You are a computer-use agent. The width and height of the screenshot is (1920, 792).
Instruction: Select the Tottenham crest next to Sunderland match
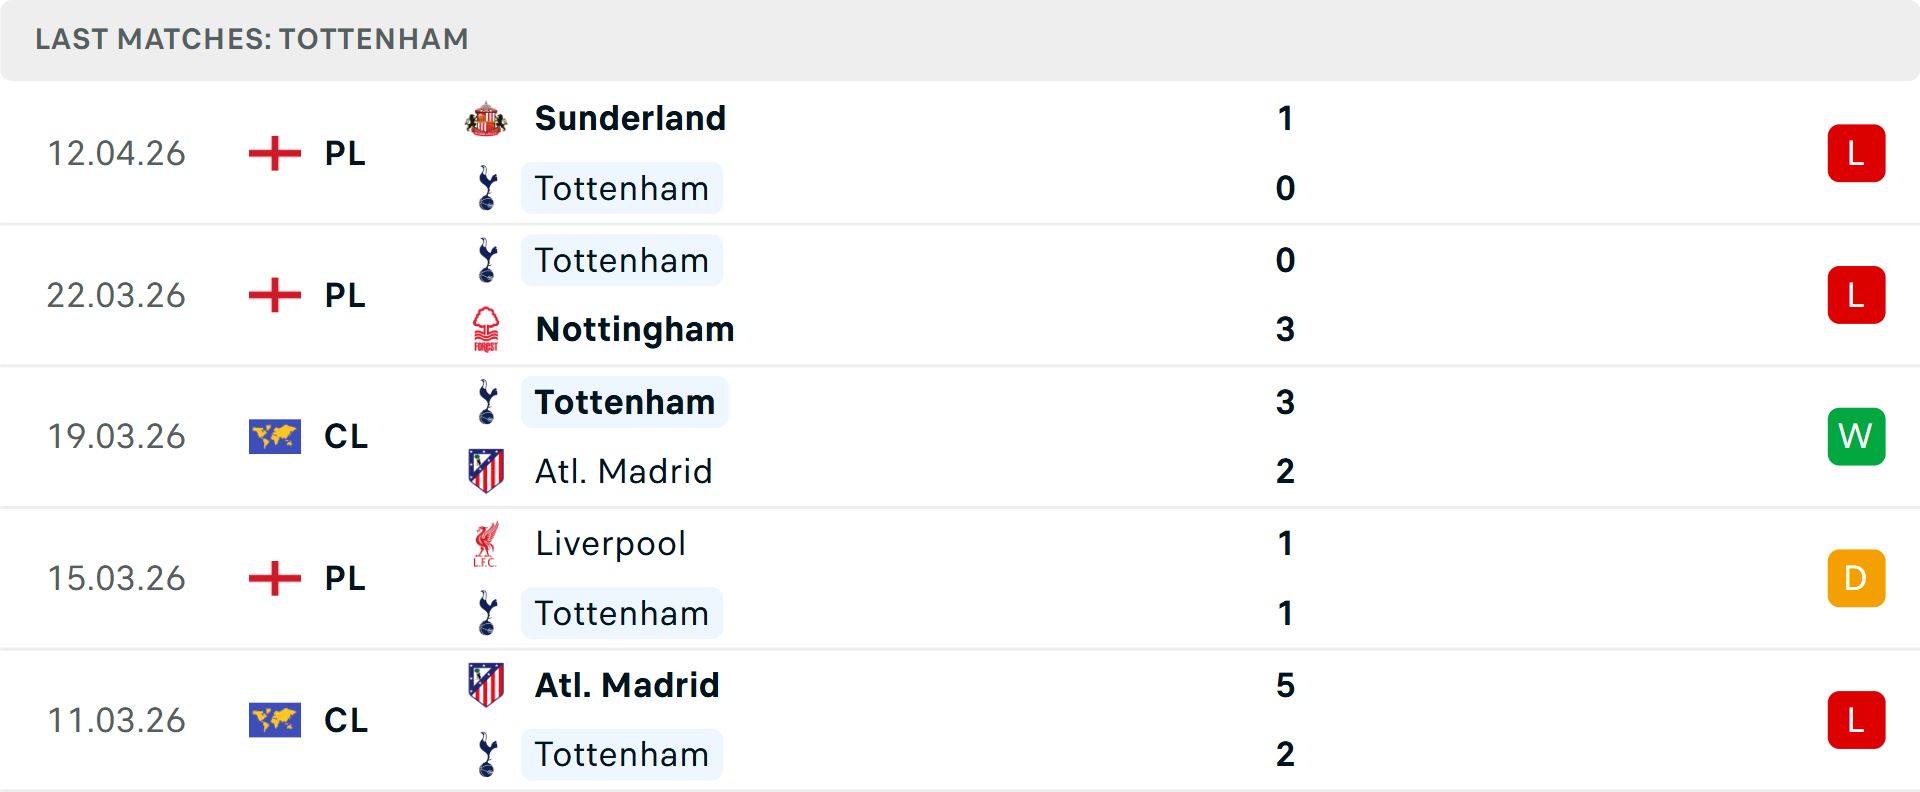coord(487,188)
